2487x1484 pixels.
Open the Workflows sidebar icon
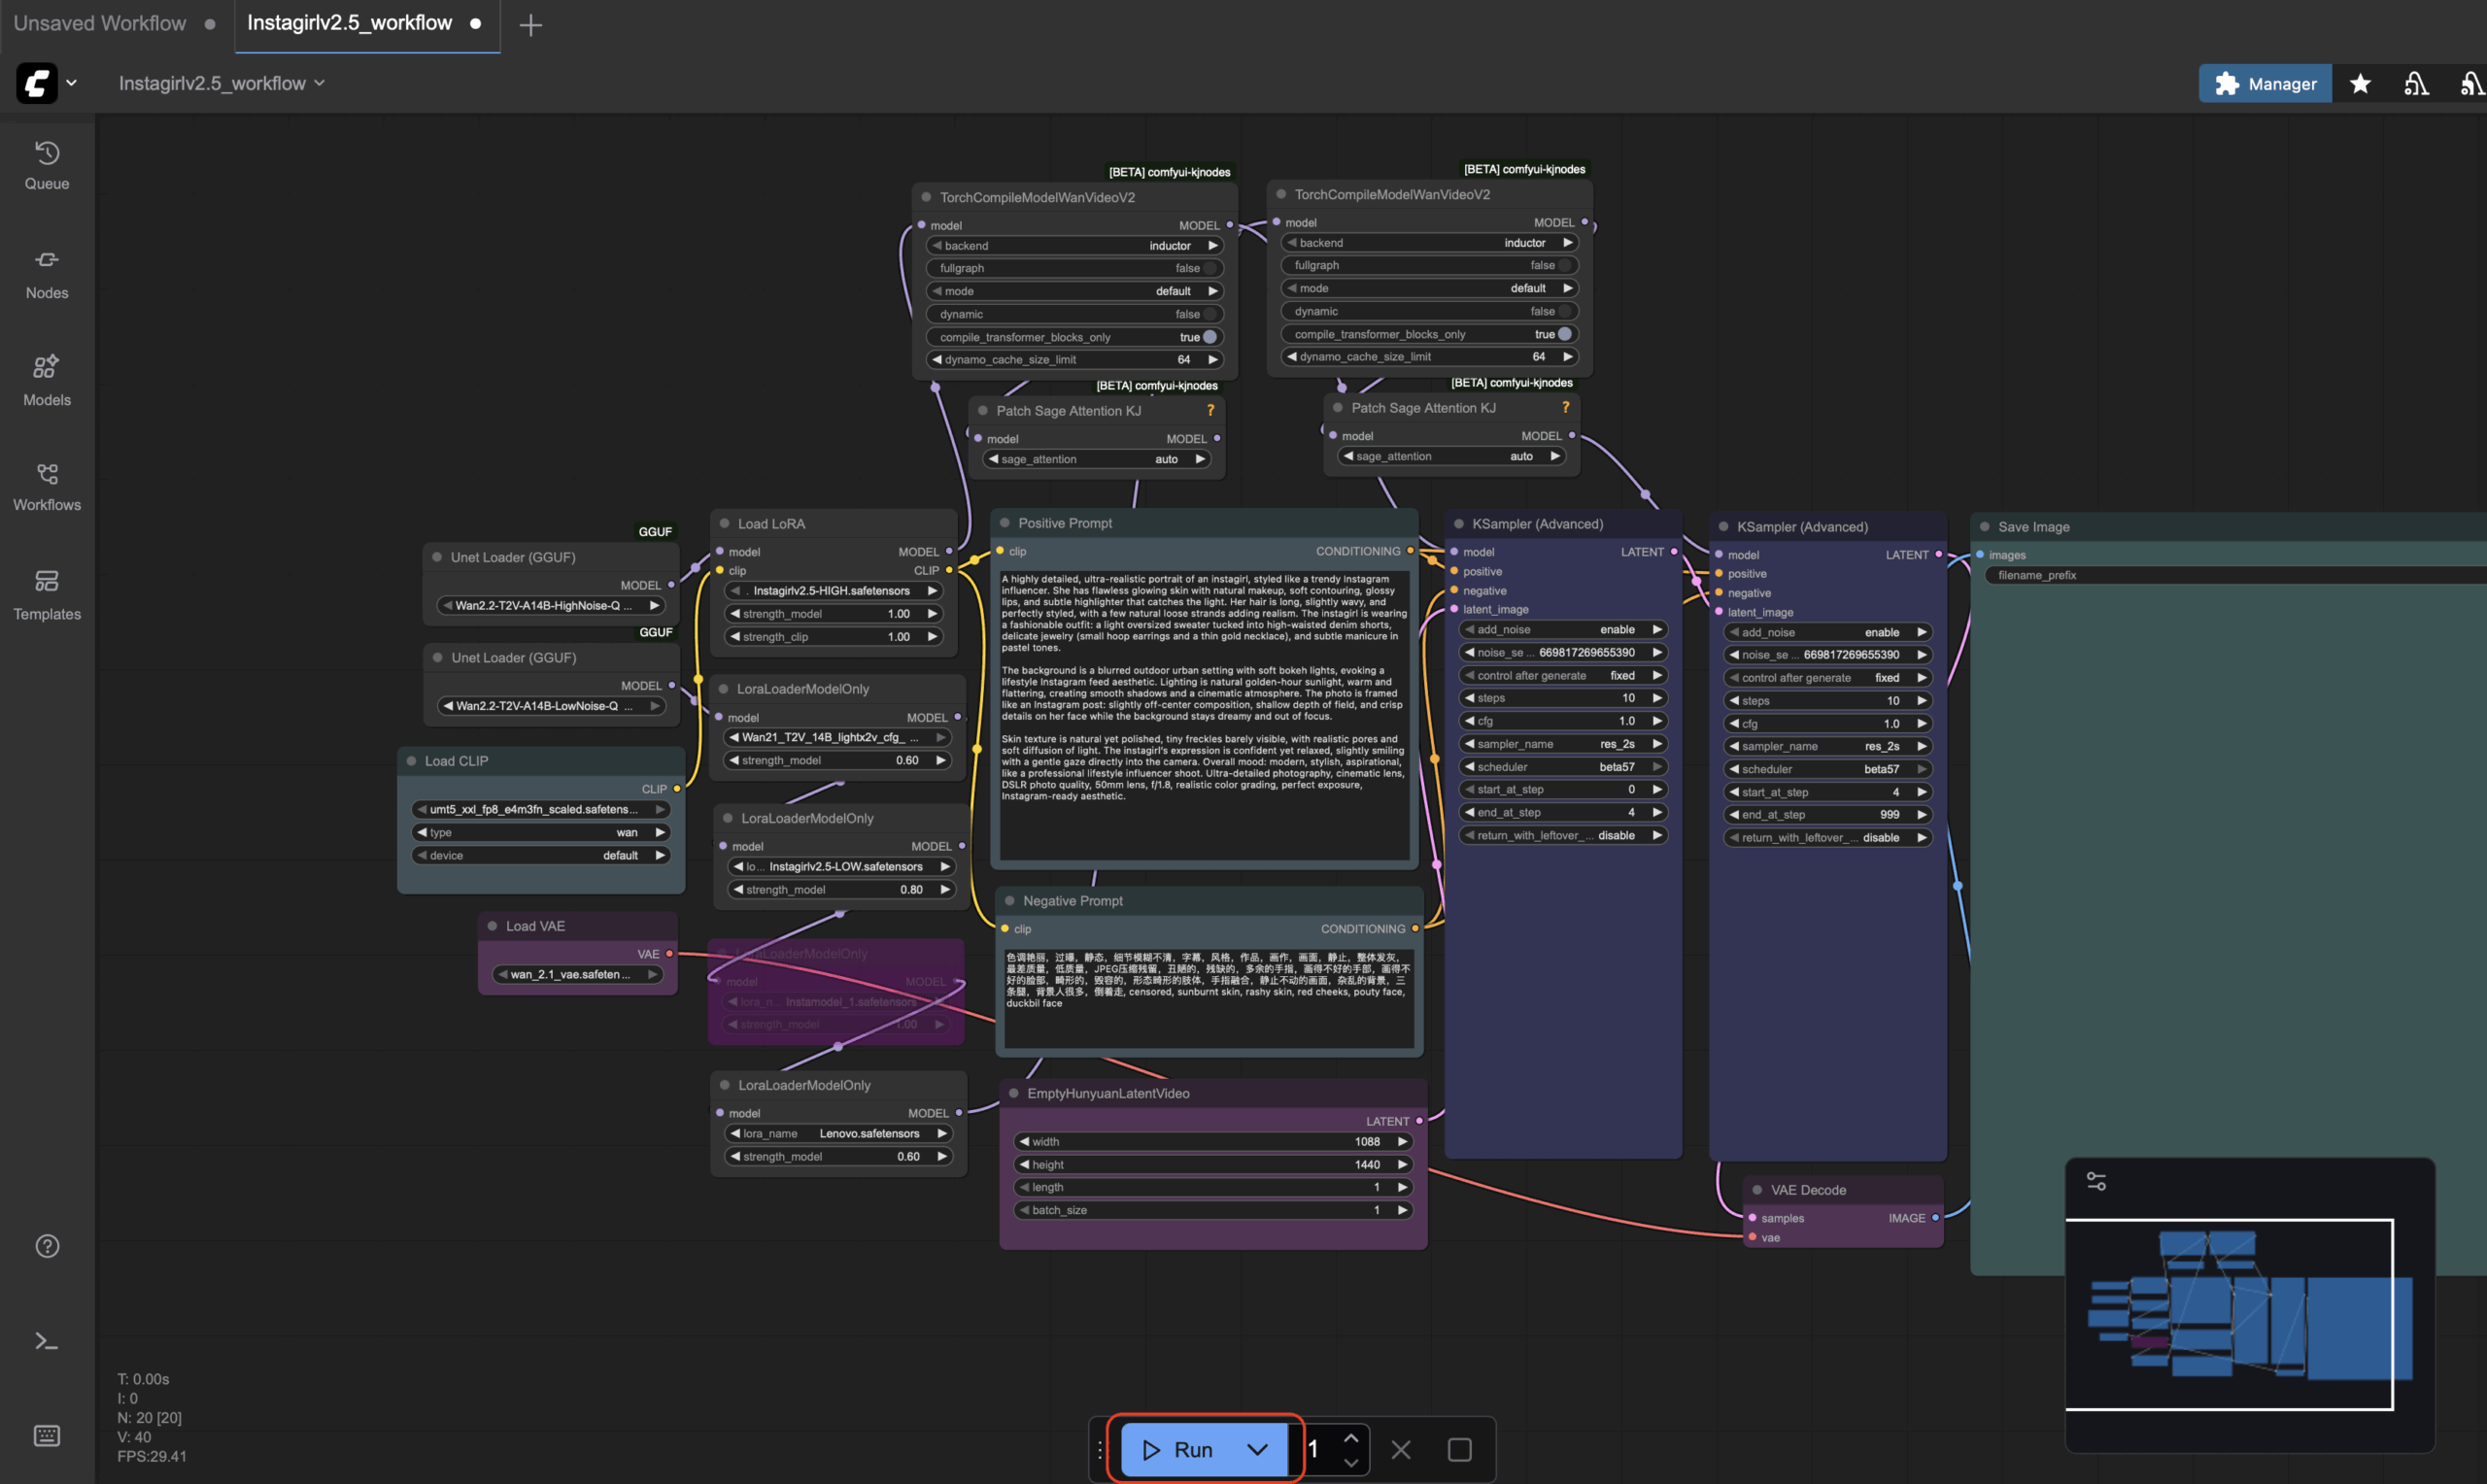point(47,487)
